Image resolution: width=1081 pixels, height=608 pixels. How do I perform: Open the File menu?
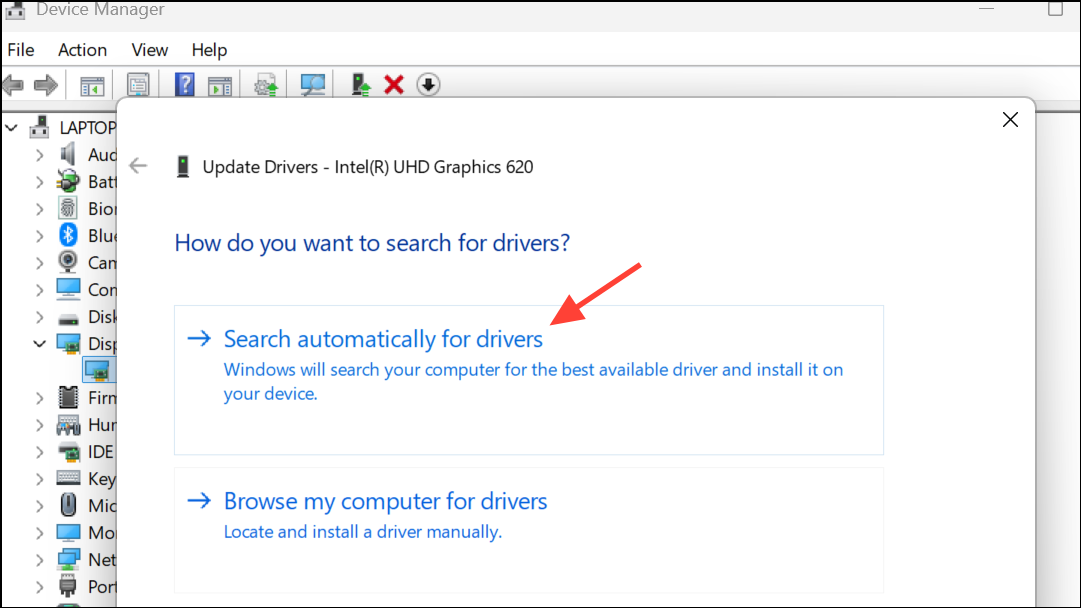[21, 50]
